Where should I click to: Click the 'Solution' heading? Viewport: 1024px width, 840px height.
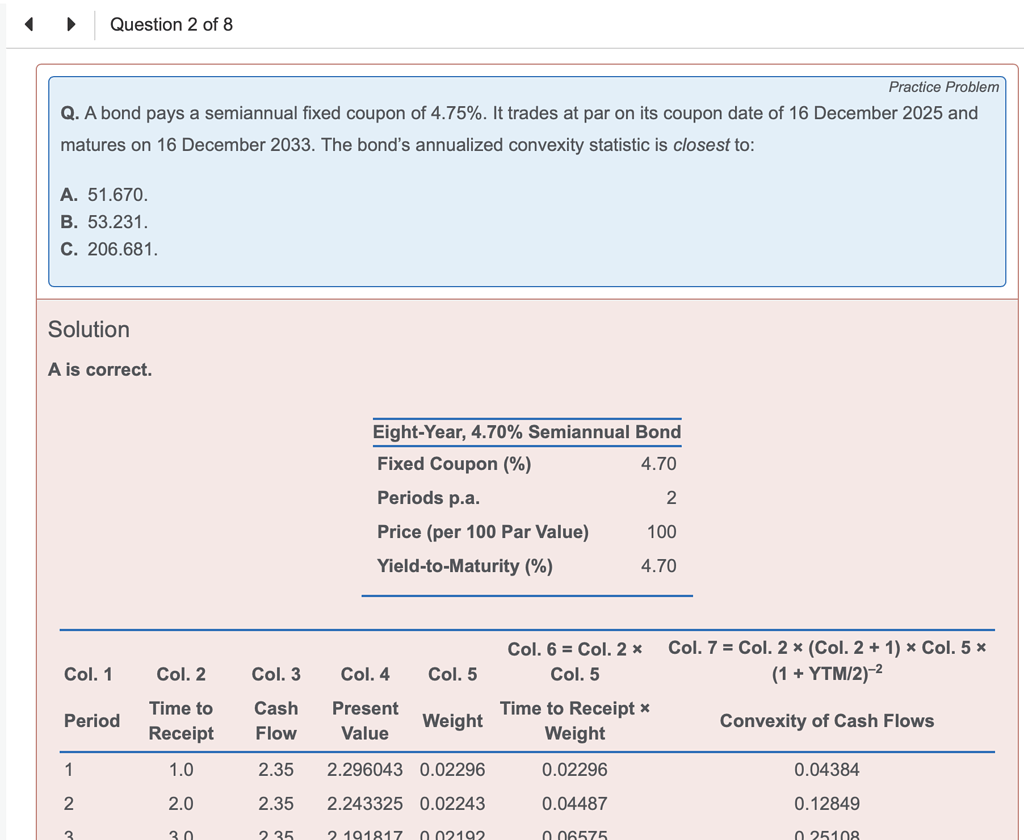[x=88, y=329]
